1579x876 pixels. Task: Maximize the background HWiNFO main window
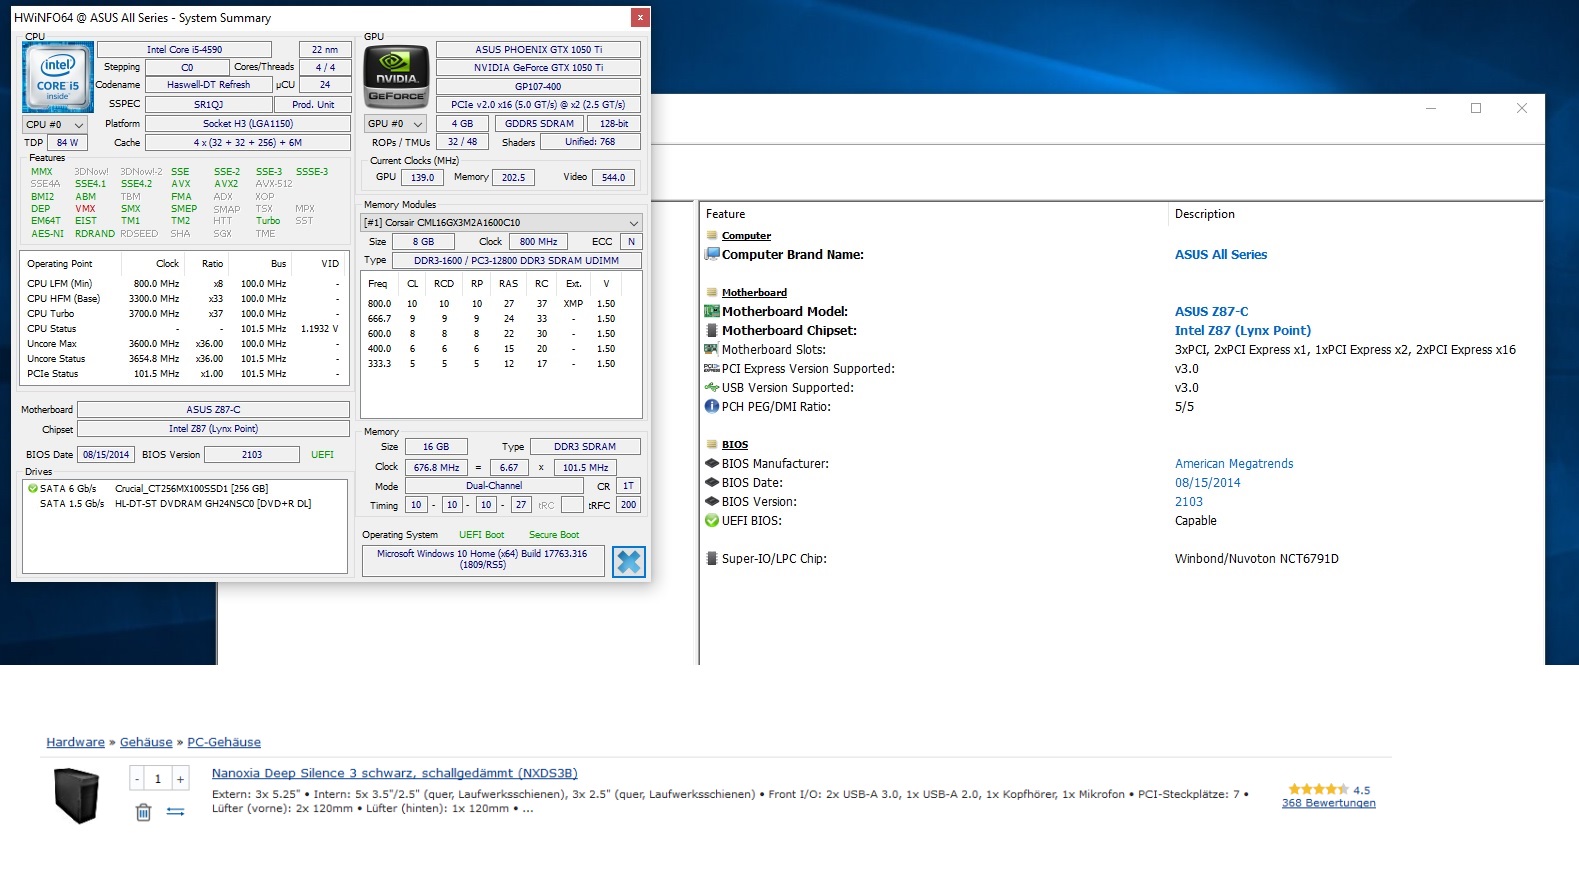(1475, 108)
